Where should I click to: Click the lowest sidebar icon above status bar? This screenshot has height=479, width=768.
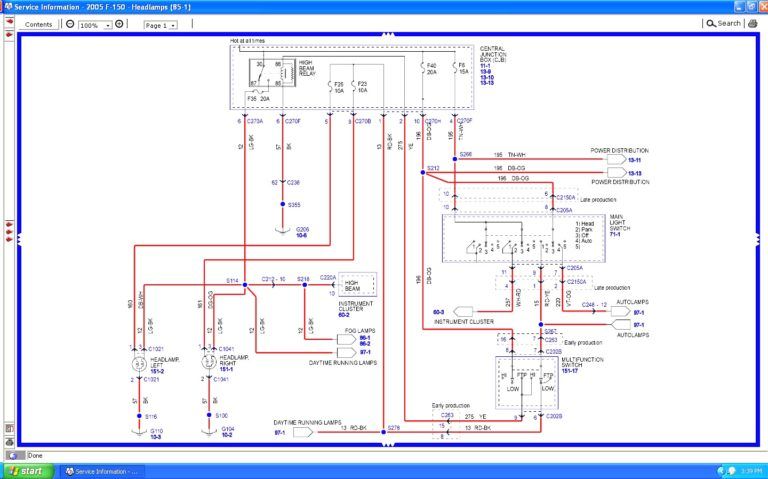point(9,442)
